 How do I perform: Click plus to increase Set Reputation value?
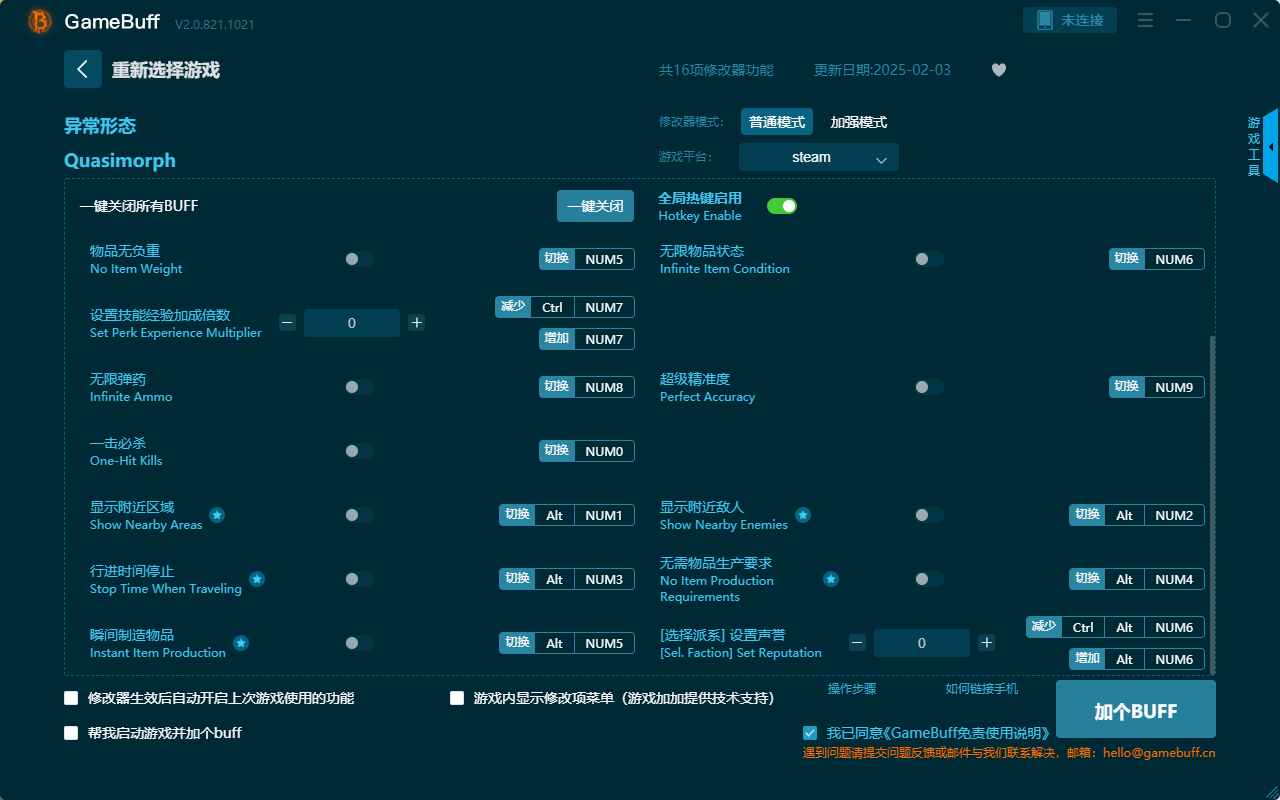pyautogui.click(x=986, y=642)
